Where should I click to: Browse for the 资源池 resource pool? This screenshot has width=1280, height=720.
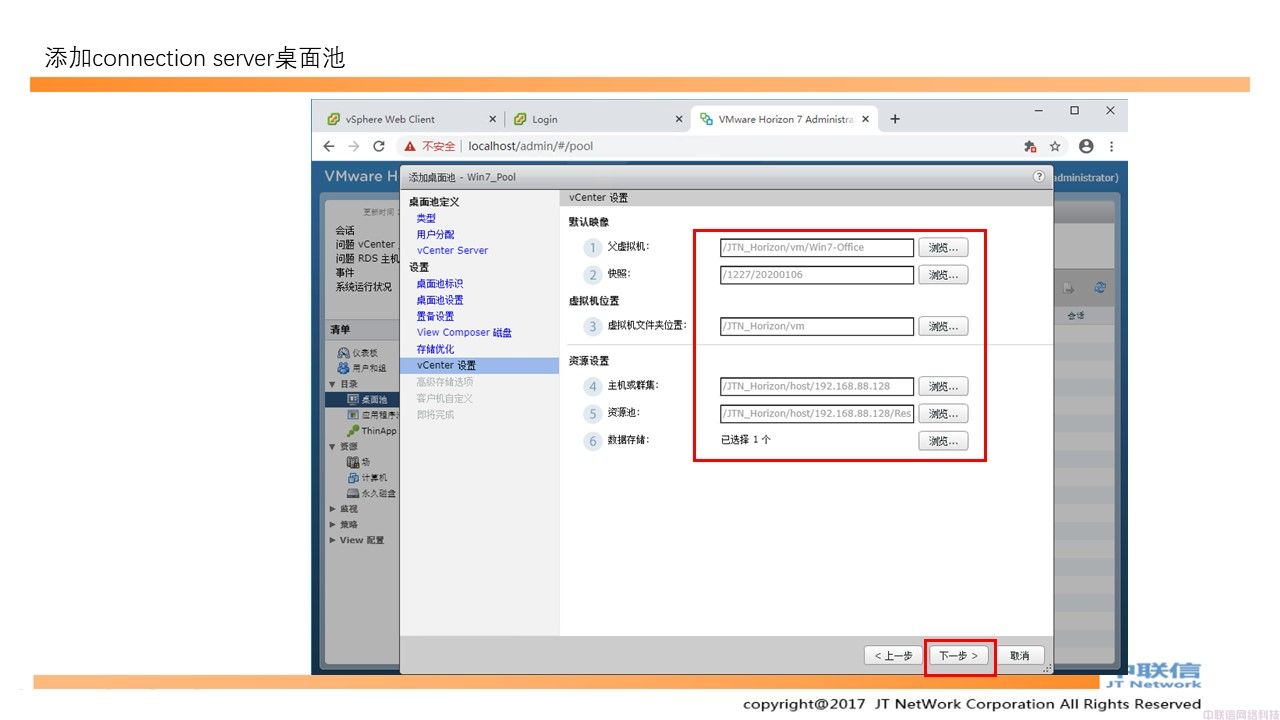(x=943, y=413)
